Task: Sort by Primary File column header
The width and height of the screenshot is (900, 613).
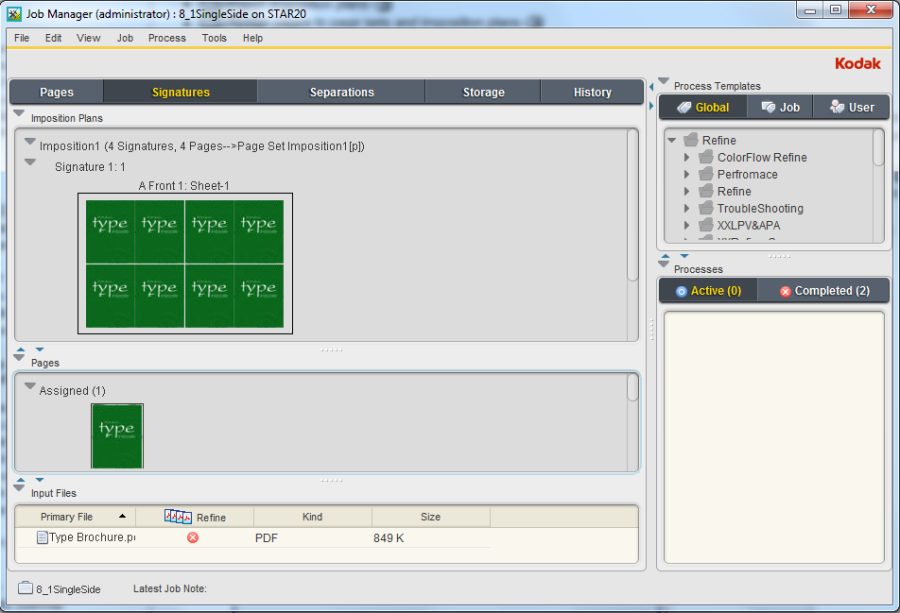Action: click(67, 517)
